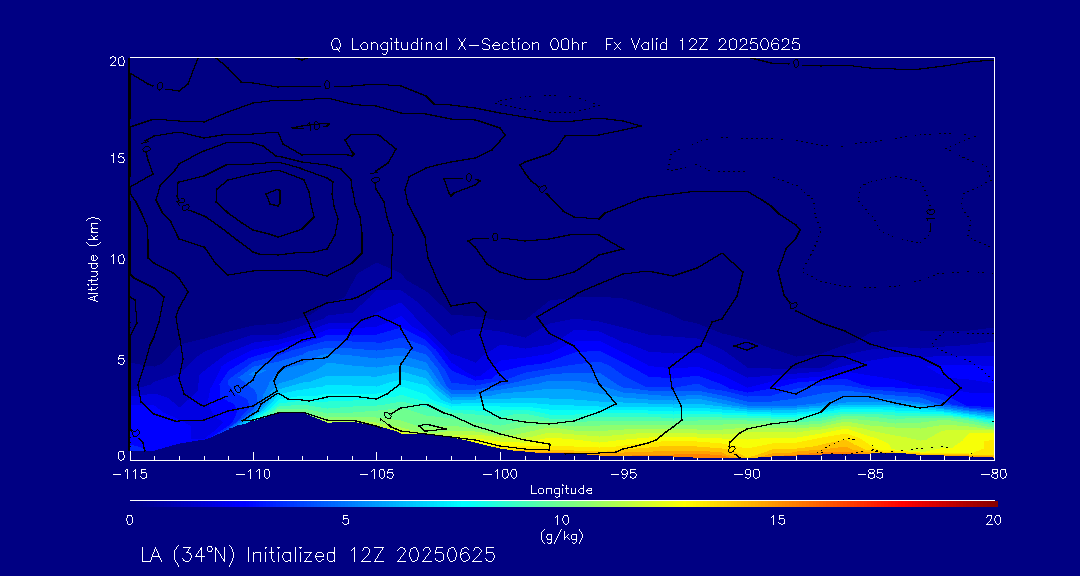Image resolution: width=1080 pixels, height=576 pixels.
Task: Select longitude tick label -85
Action: (x=871, y=474)
